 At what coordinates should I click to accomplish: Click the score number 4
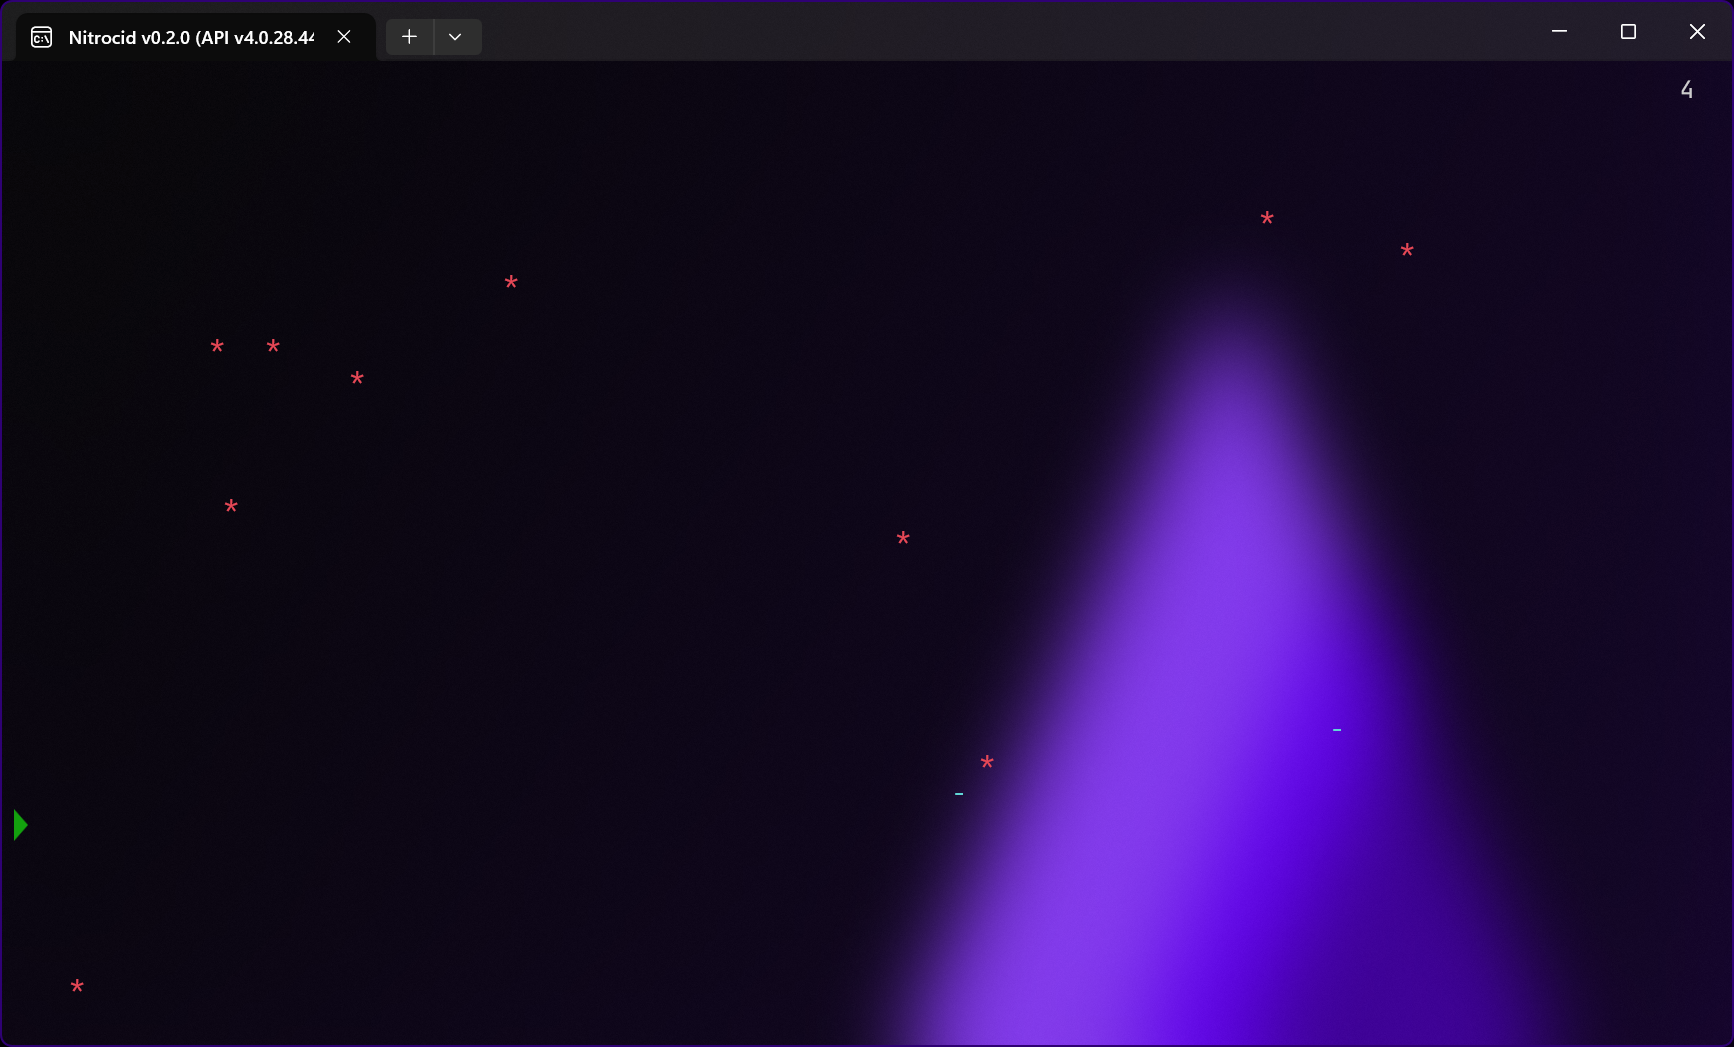click(x=1687, y=90)
